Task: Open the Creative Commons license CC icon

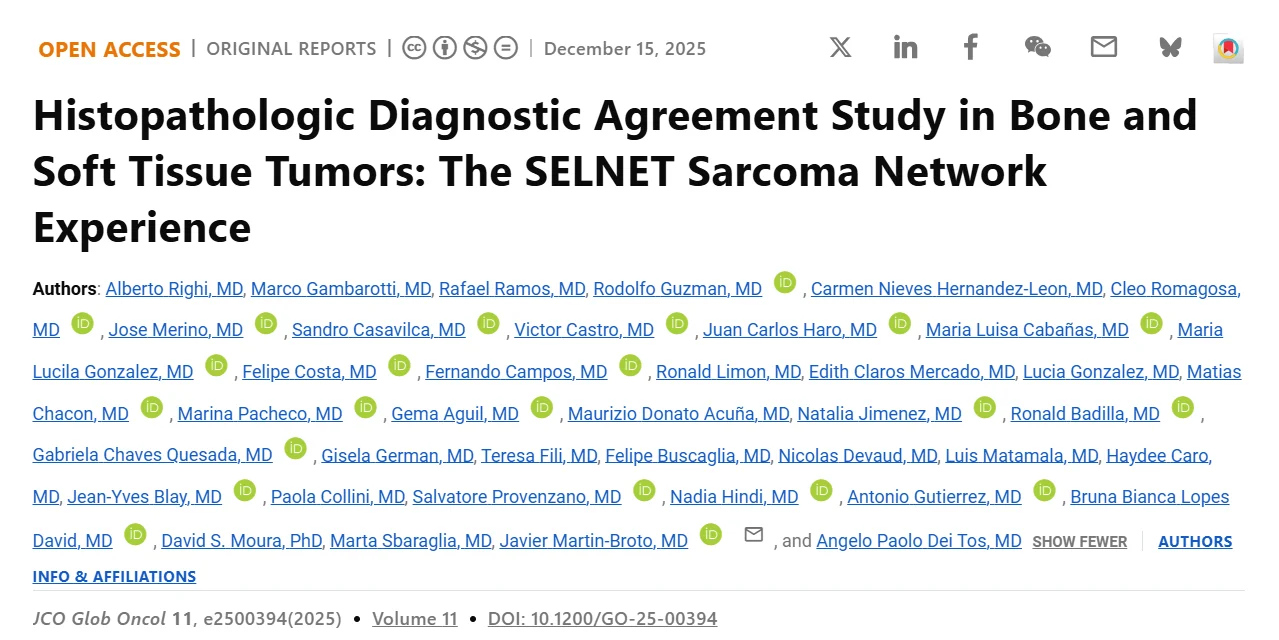Action: click(x=414, y=46)
